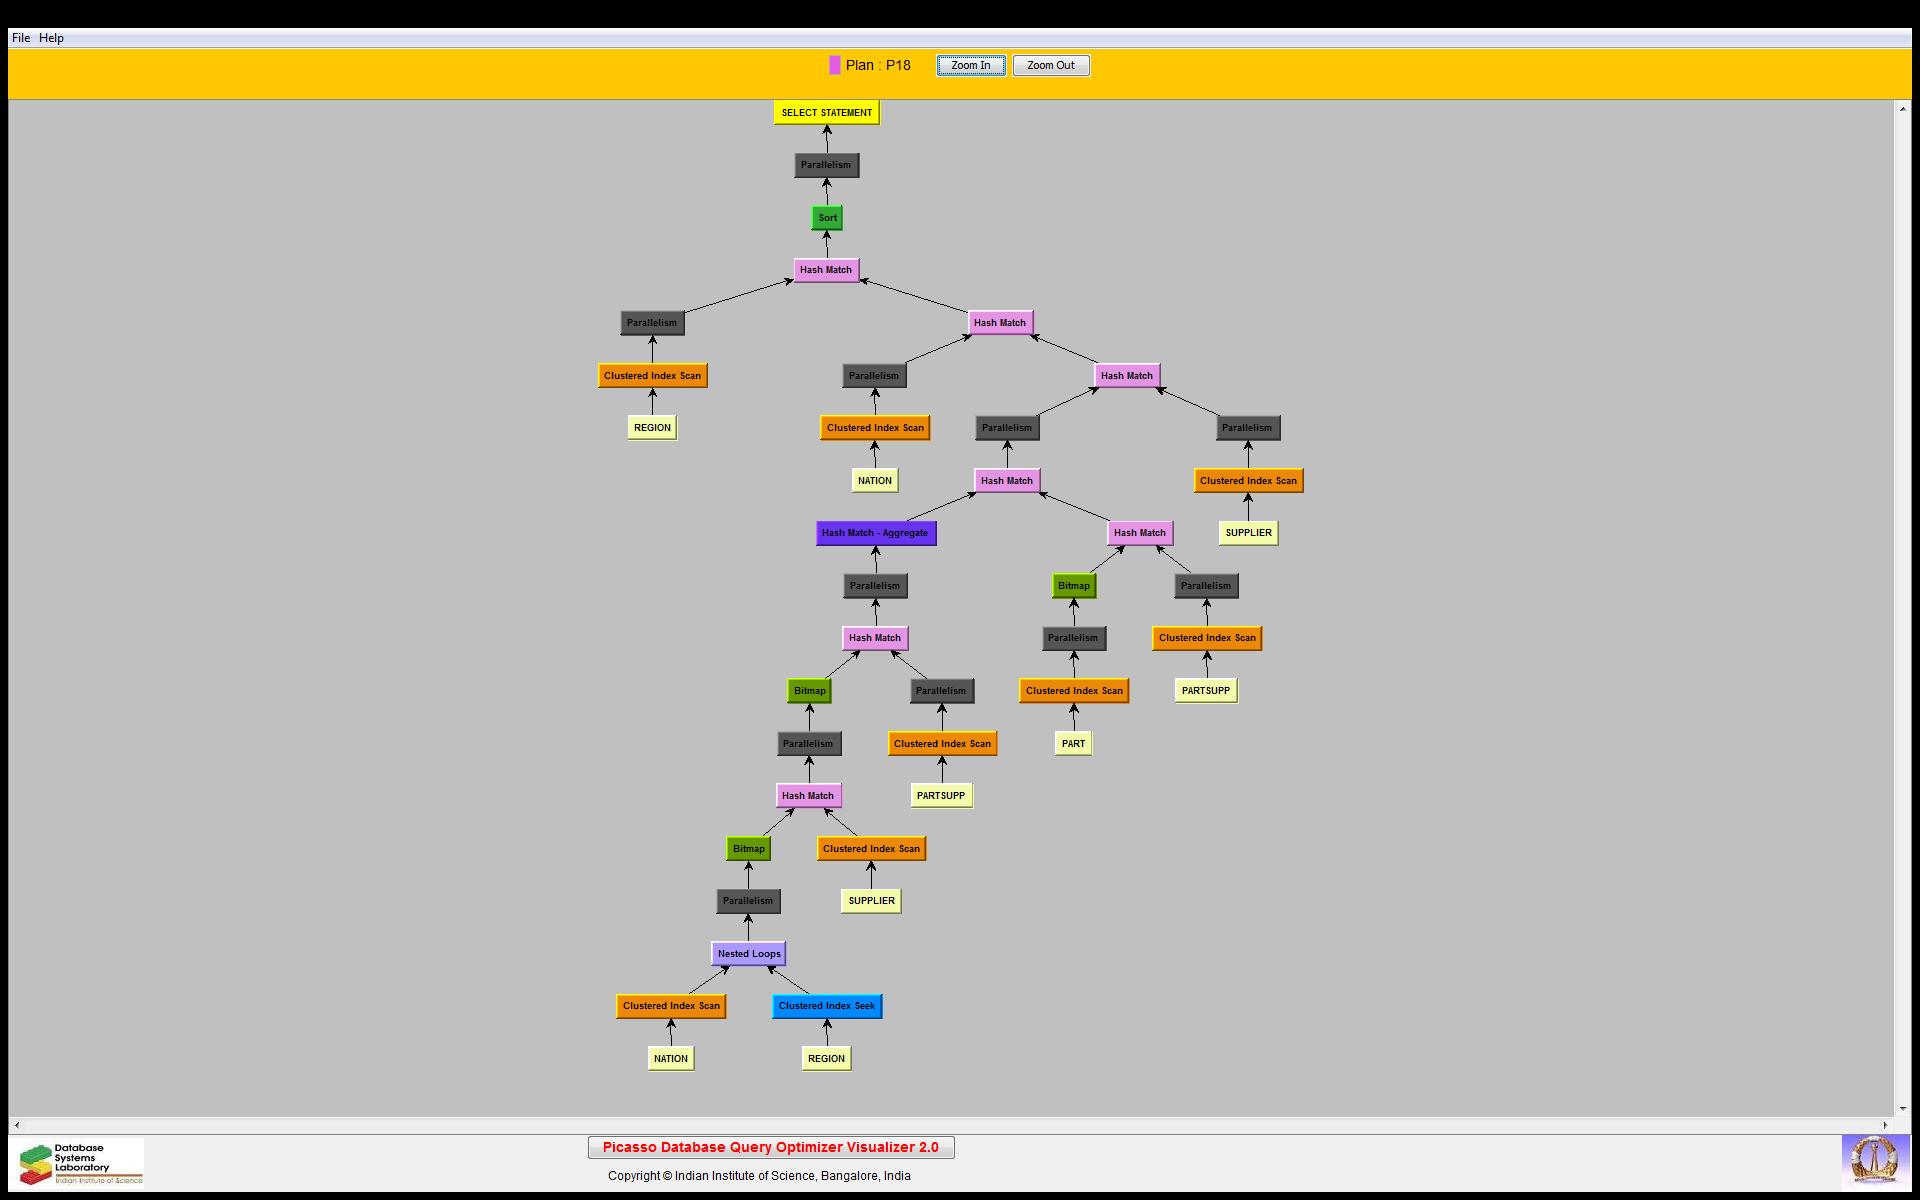This screenshot has width=1920, height=1200.
Task: Click the Picasso Database Query Optimizer Visualizer banner
Action: point(770,1147)
